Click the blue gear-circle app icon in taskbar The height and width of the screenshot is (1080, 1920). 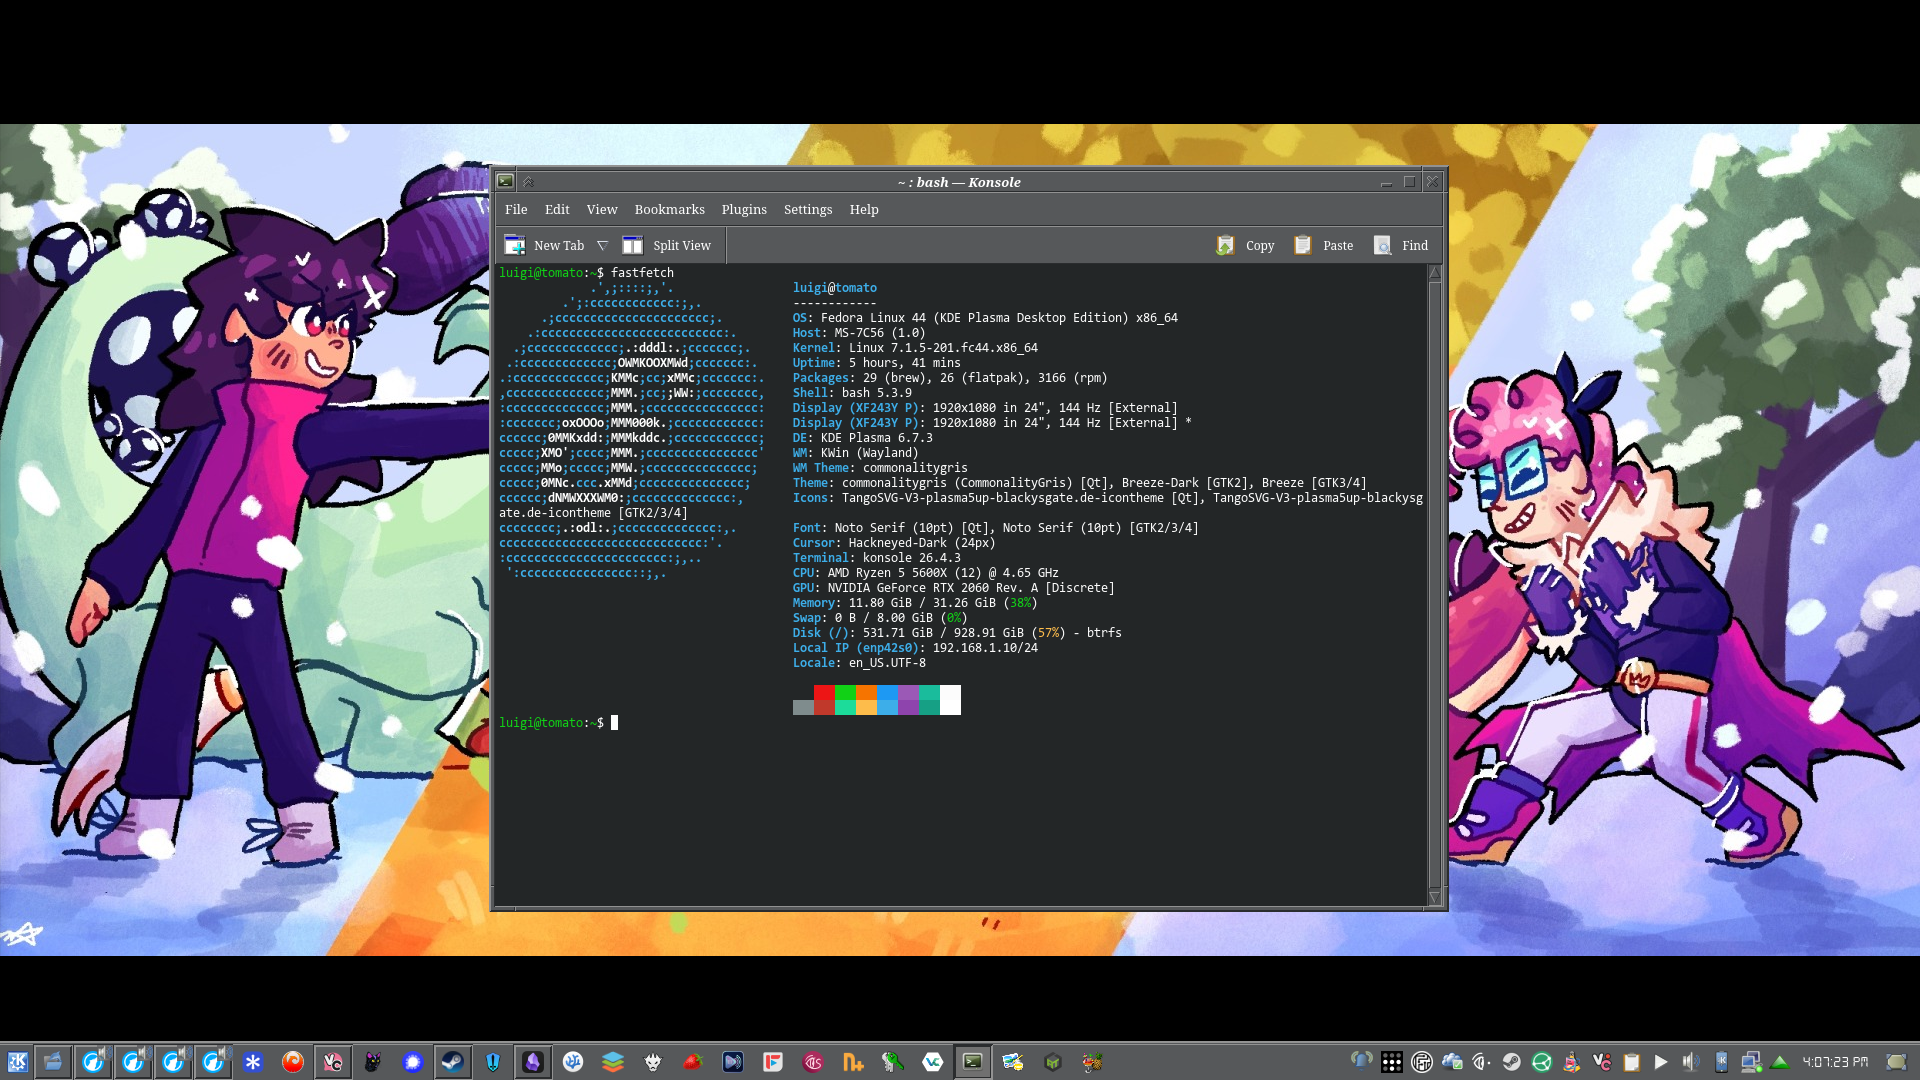point(413,1062)
